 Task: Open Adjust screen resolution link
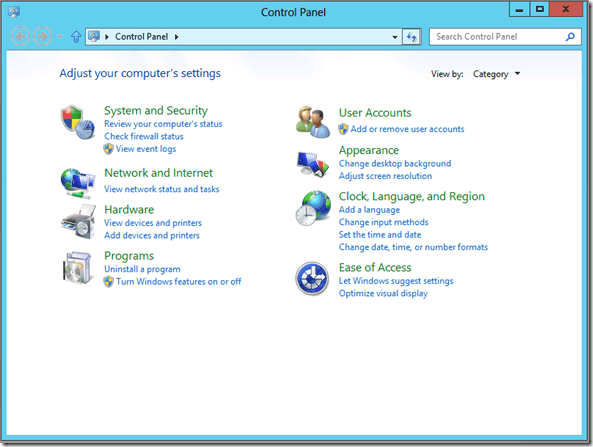point(385,176)
